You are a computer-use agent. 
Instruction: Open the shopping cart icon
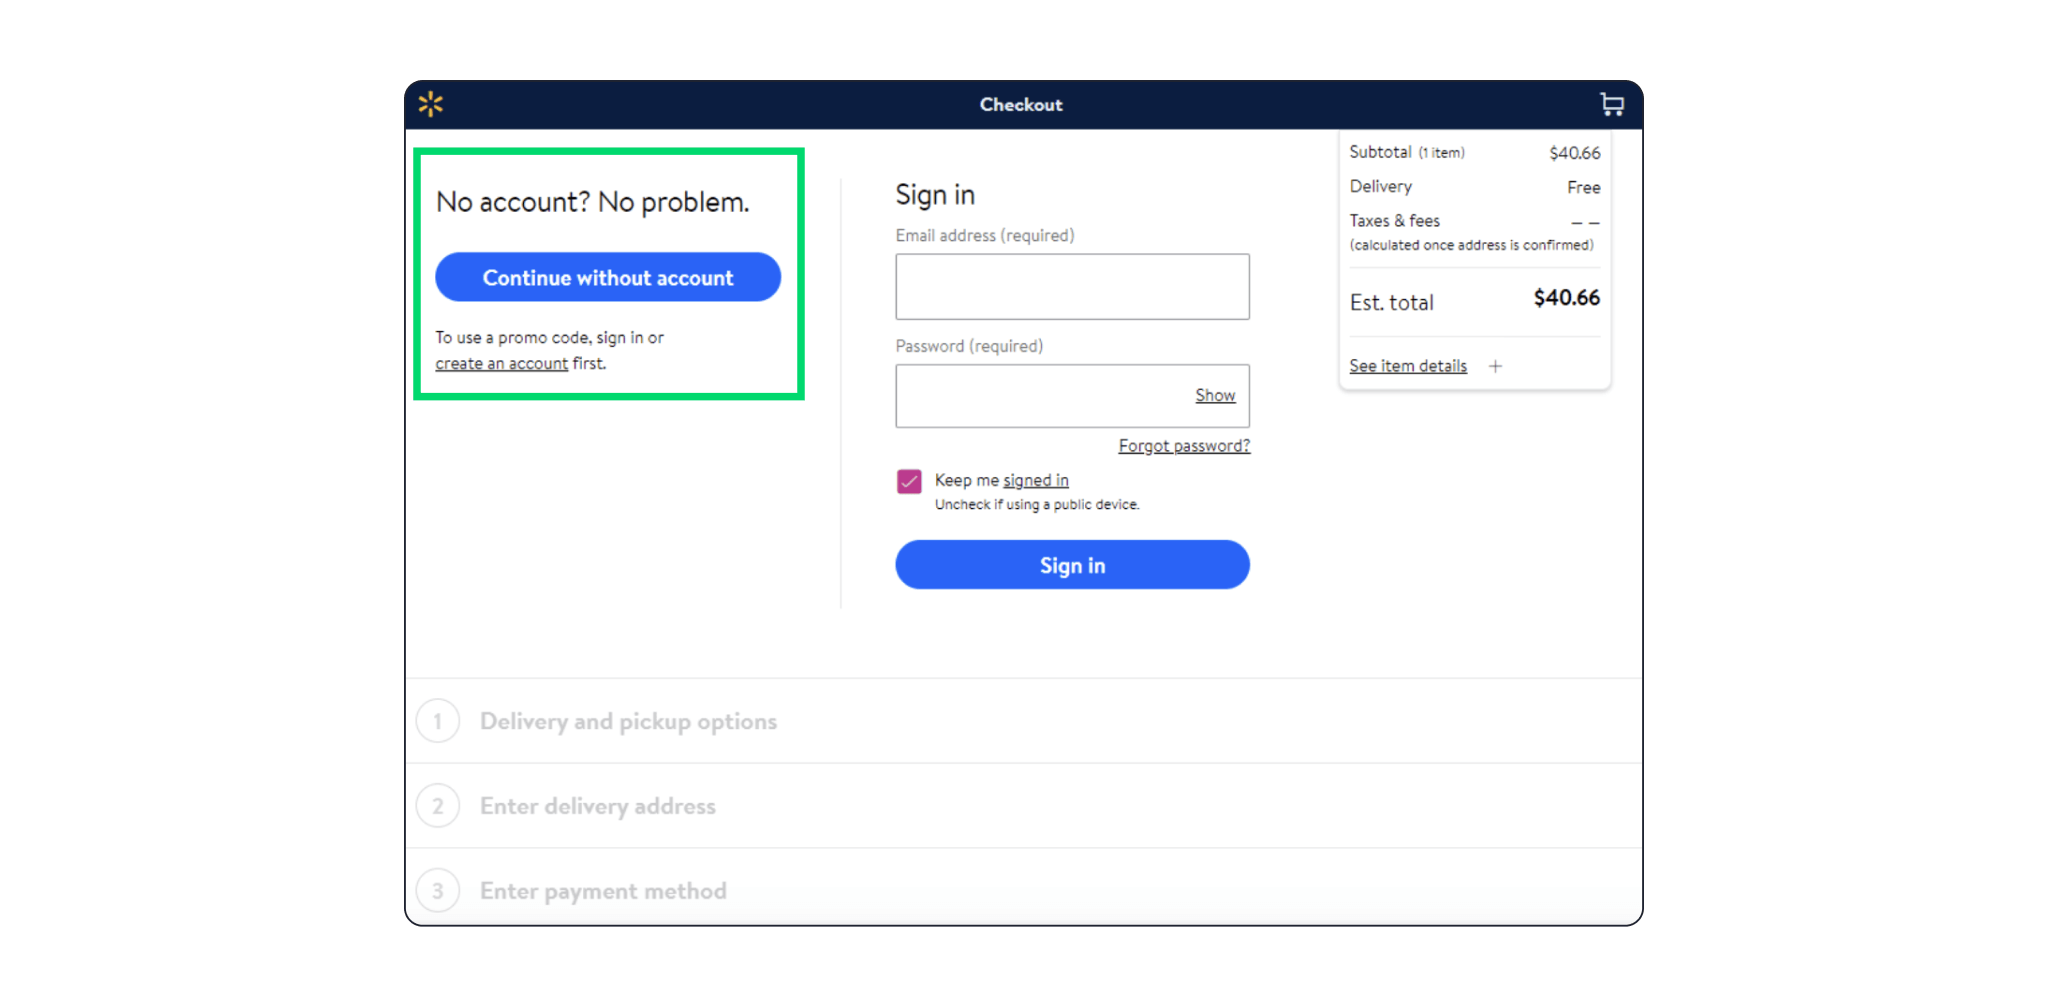[1611, 104]
